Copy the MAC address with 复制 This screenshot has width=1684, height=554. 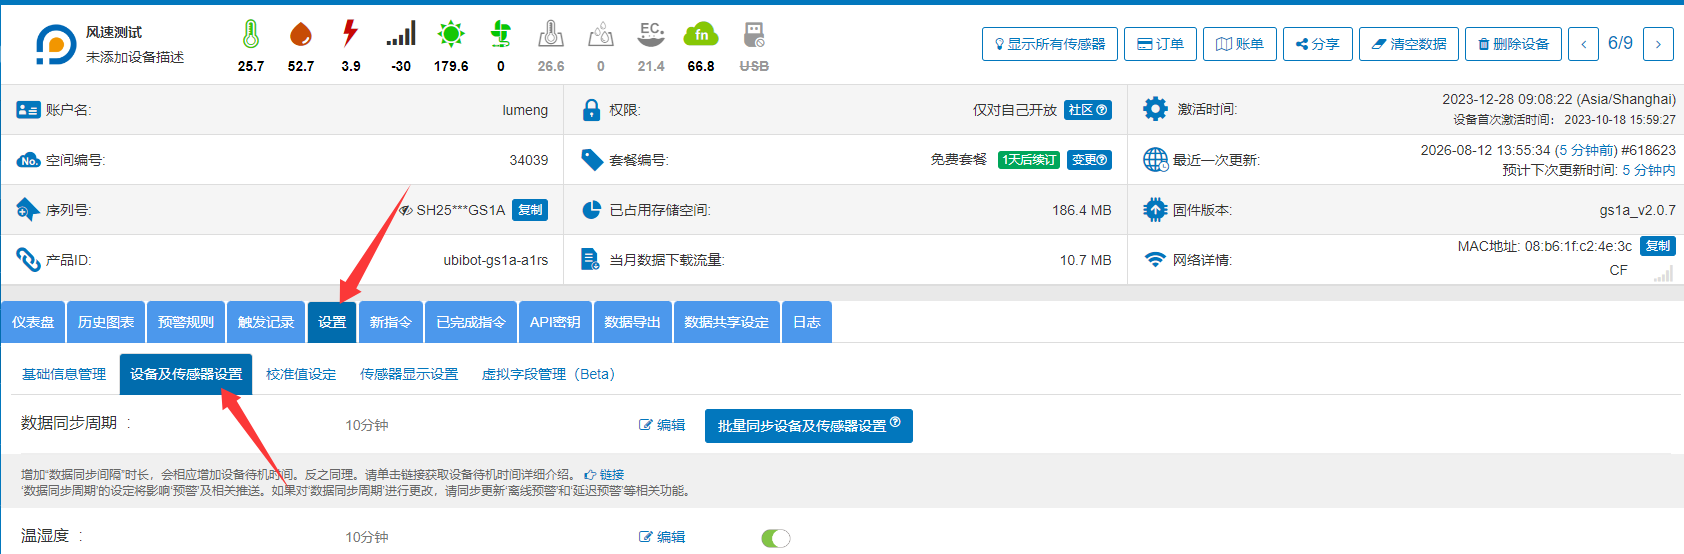1658,246
